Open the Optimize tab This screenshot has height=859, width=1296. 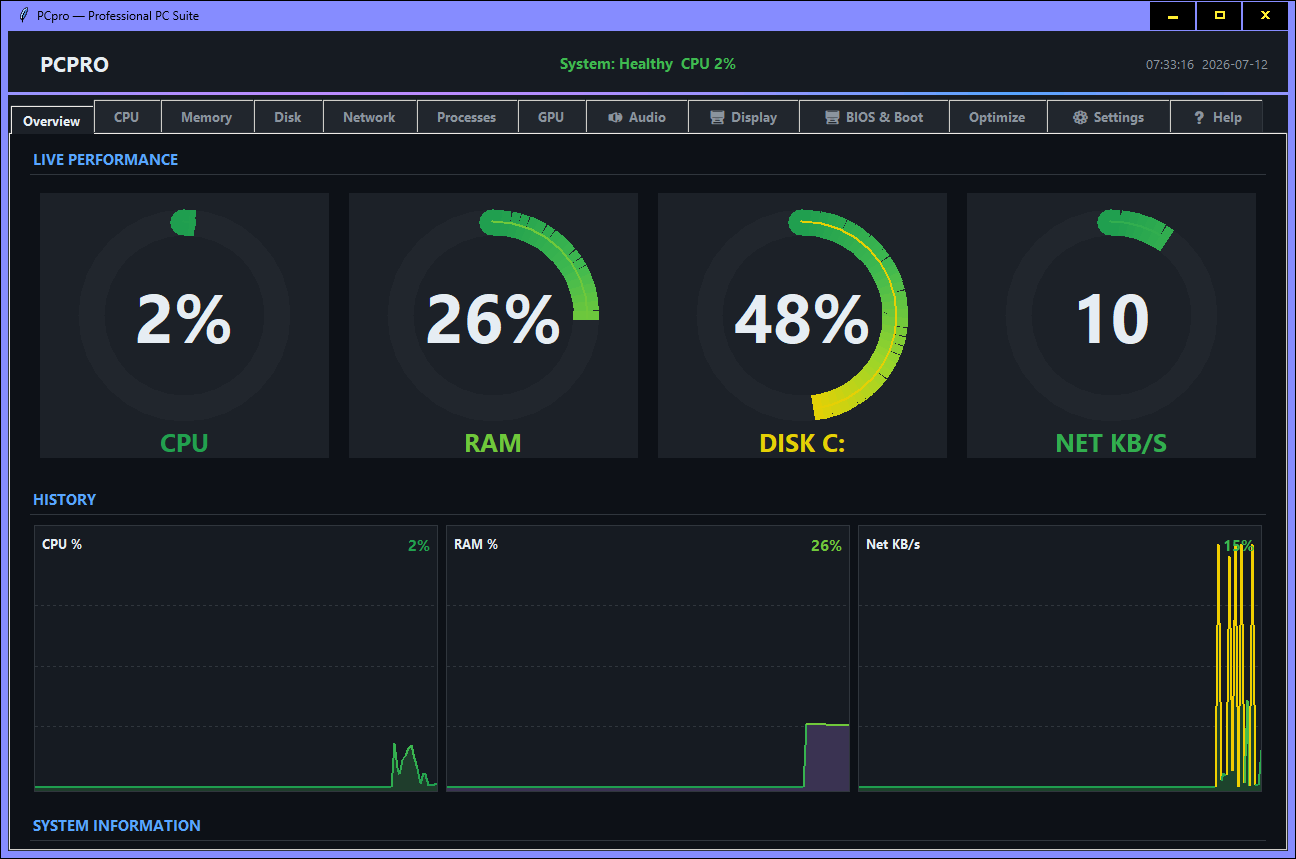(x=997, y=117)
